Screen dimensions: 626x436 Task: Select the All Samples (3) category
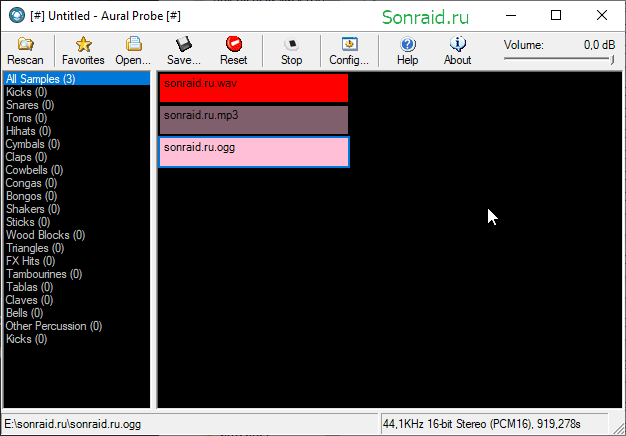(77, 79)
